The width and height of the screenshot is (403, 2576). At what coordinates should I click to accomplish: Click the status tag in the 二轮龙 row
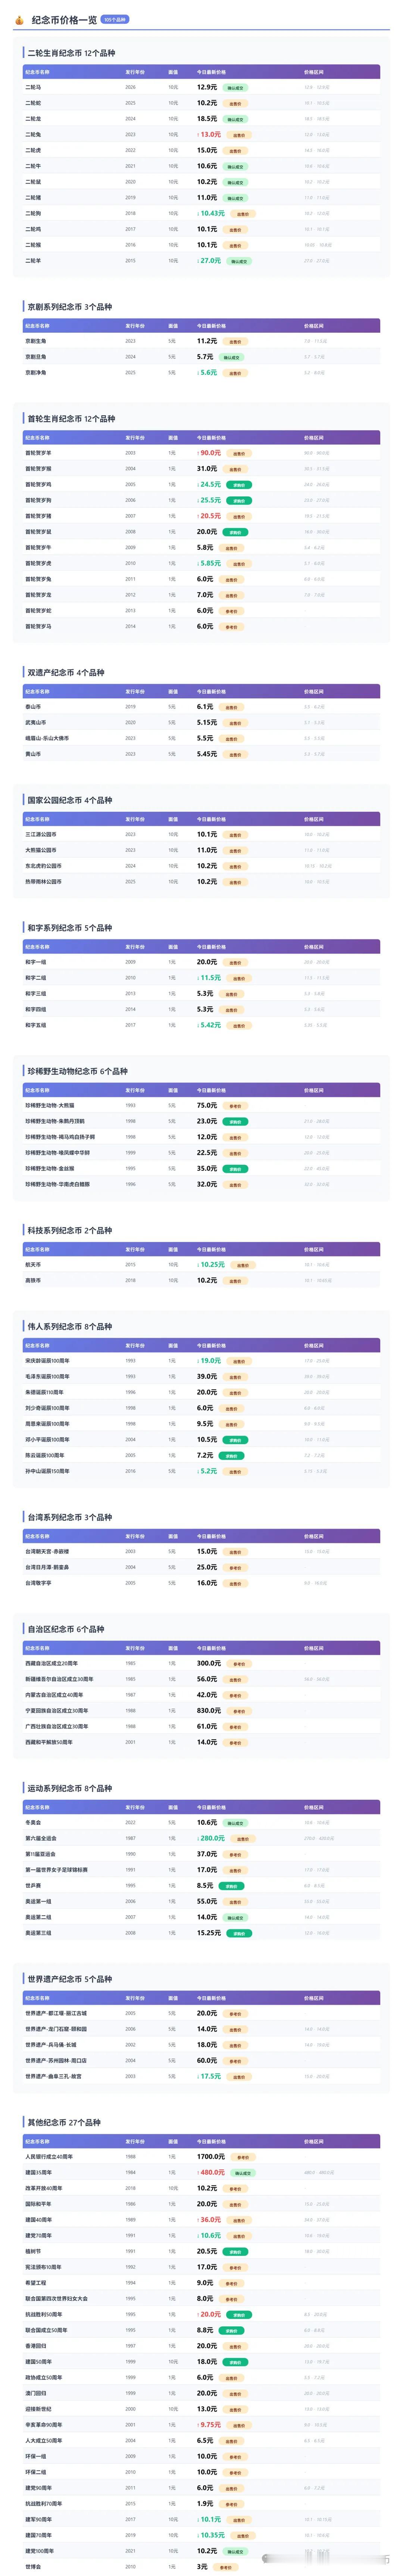235,119
